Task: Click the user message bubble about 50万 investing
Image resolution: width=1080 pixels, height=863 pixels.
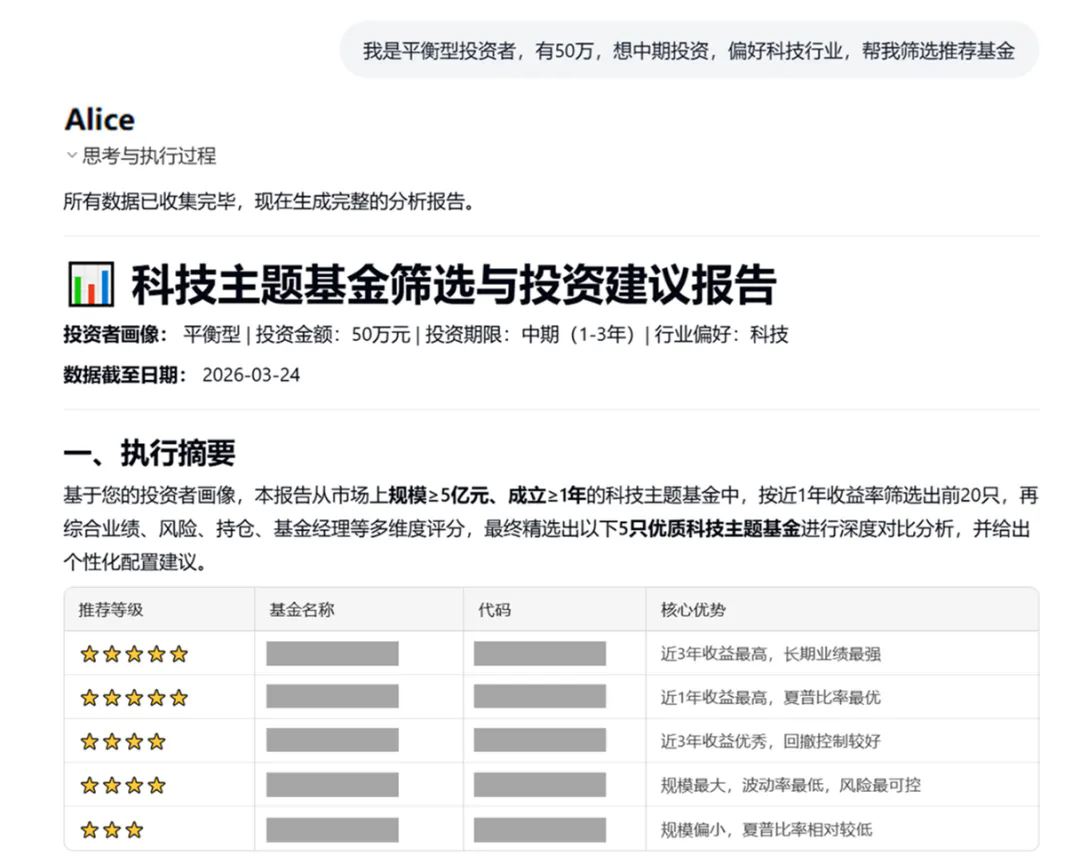Action: pyautogui.click(x=688, y=51)
